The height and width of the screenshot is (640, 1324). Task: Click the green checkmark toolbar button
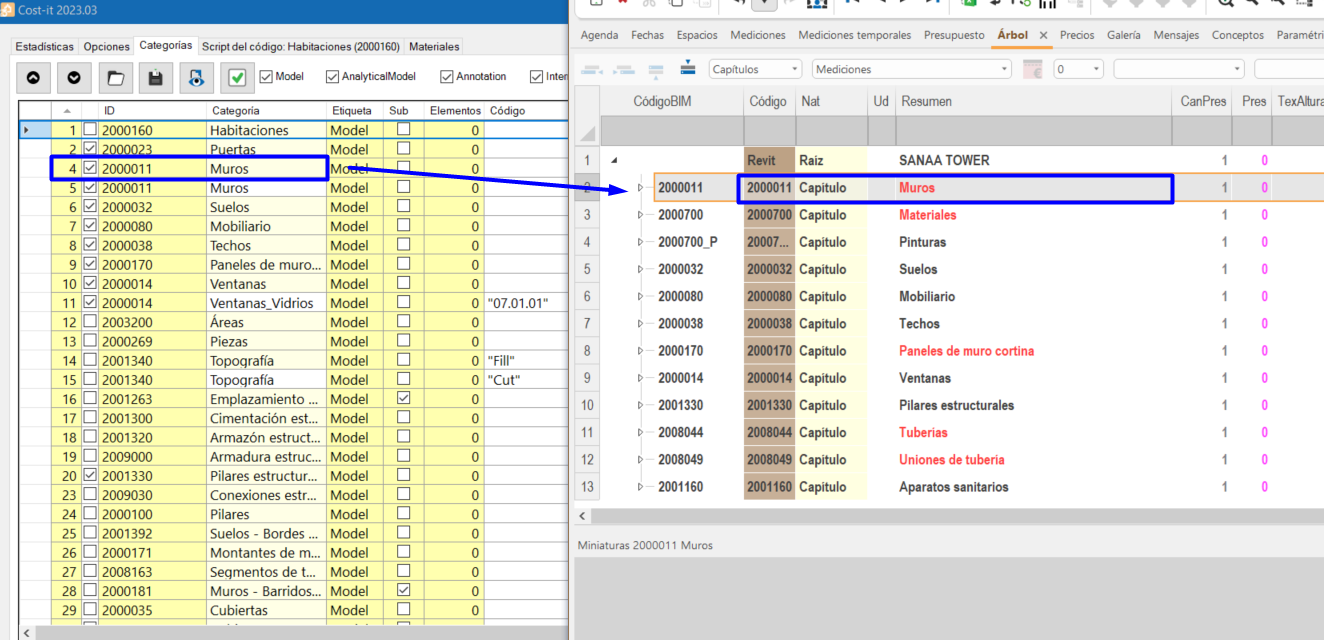[x=237, y=77]
